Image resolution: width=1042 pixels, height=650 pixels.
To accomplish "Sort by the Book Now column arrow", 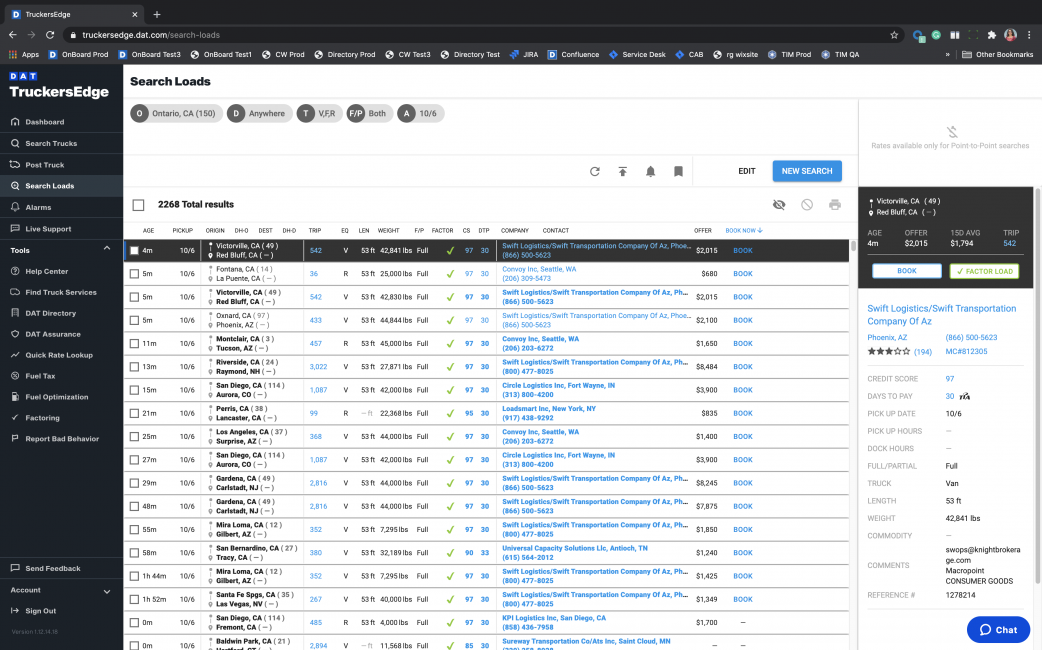I will click(760, 231).
